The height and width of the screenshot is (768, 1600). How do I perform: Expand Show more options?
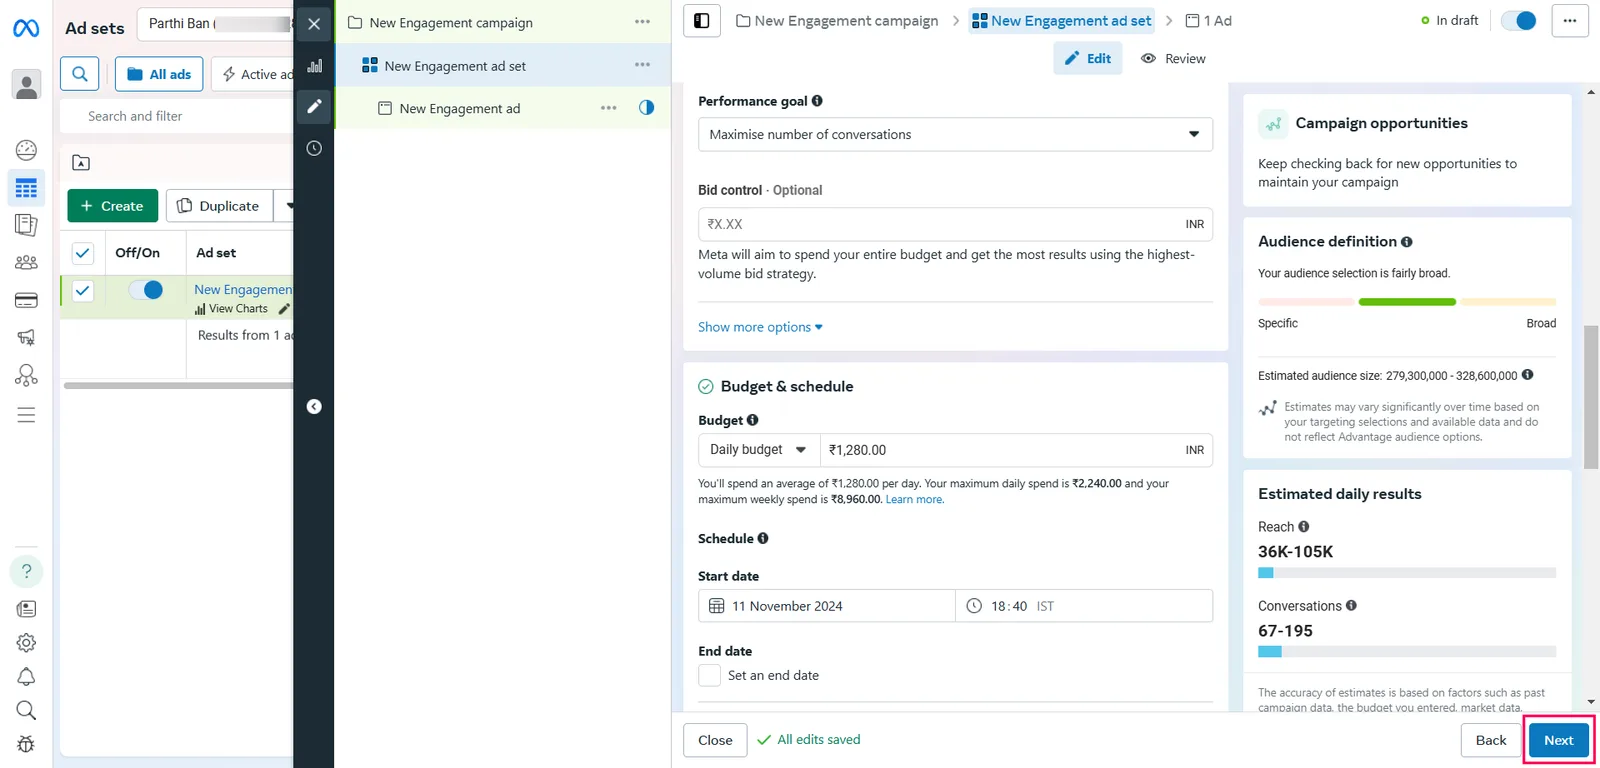pos(760,327)
